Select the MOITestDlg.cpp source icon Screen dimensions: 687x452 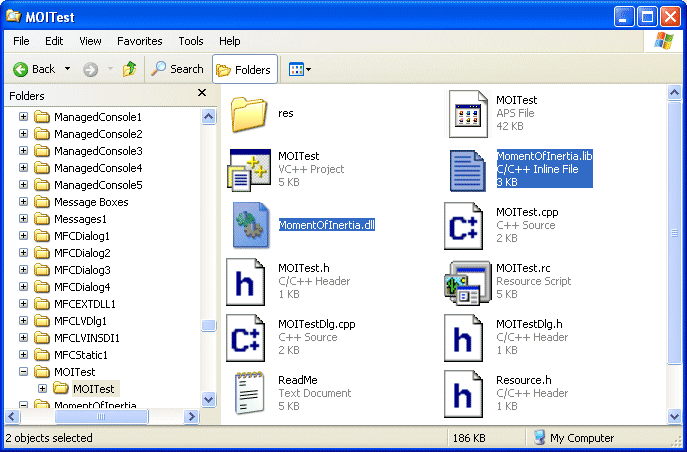pyautogui.click(x=245, y=338)
